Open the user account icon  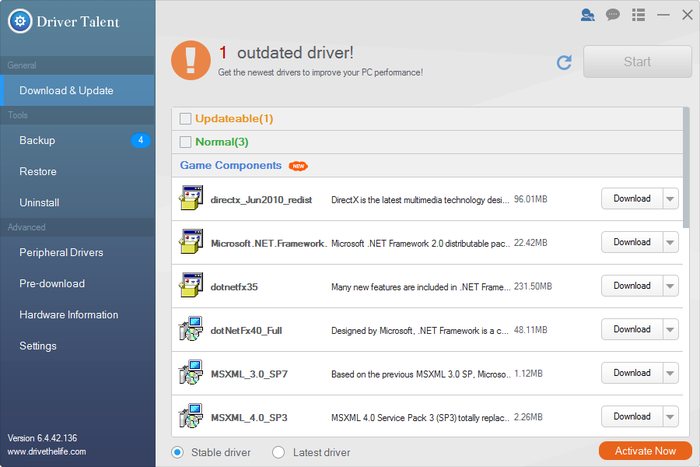tap(588, 15)
